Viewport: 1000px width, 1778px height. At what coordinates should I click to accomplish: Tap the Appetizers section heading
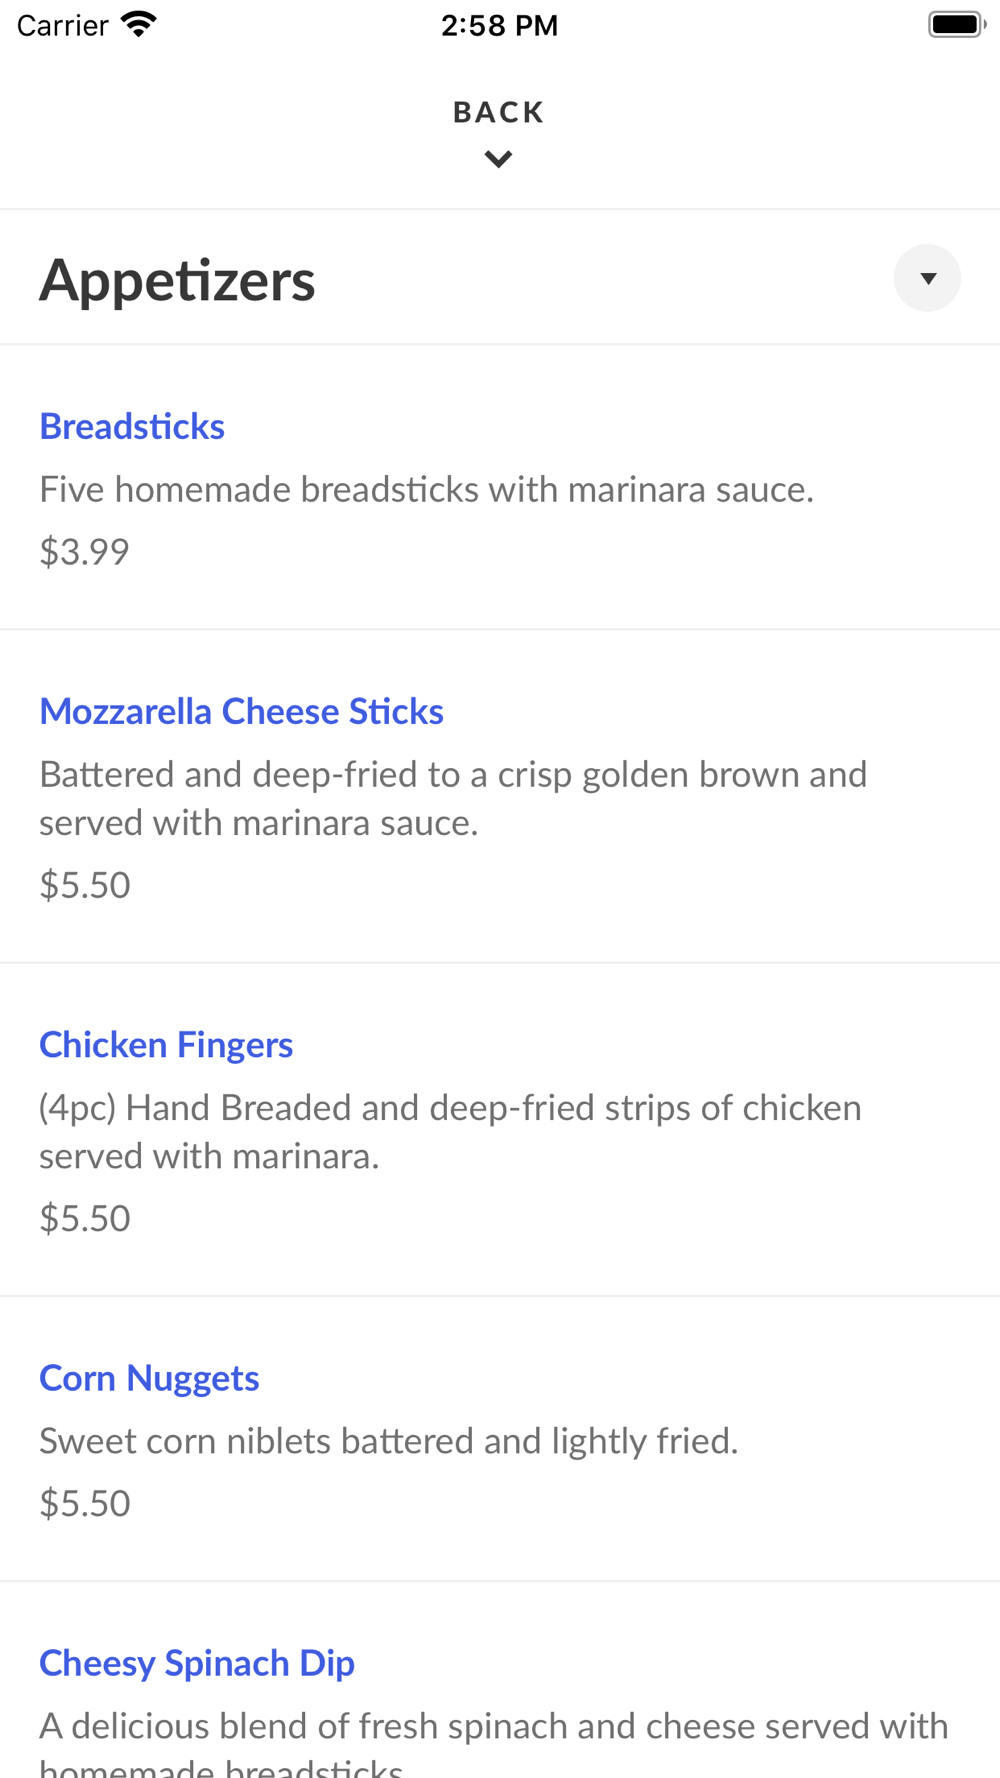[177, 280]
